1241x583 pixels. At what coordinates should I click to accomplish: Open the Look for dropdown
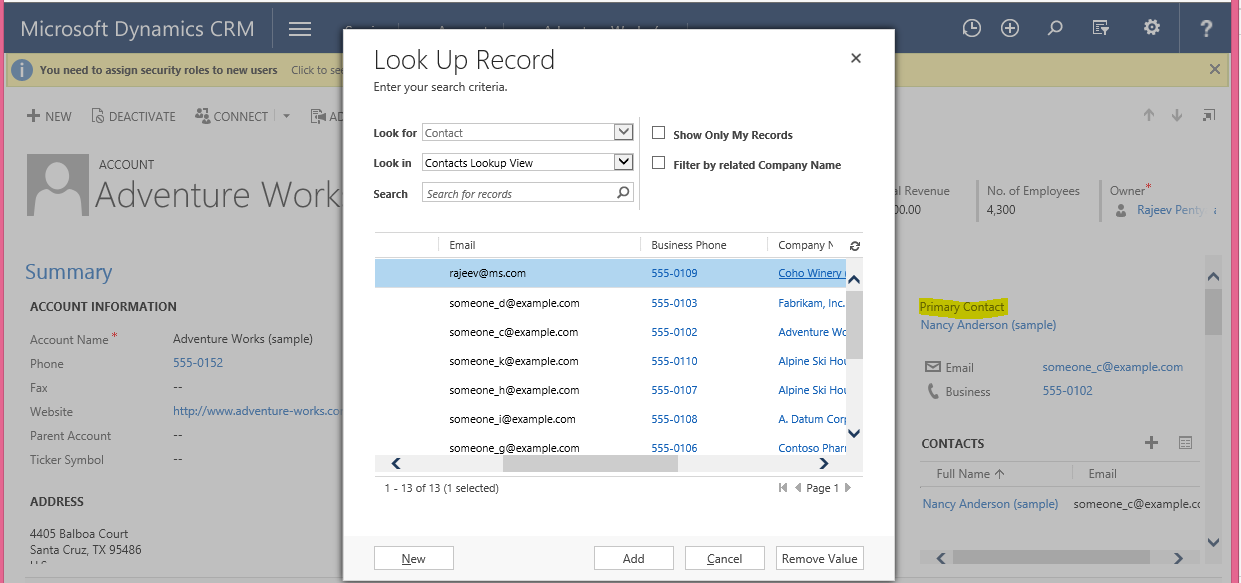point(623,132)
